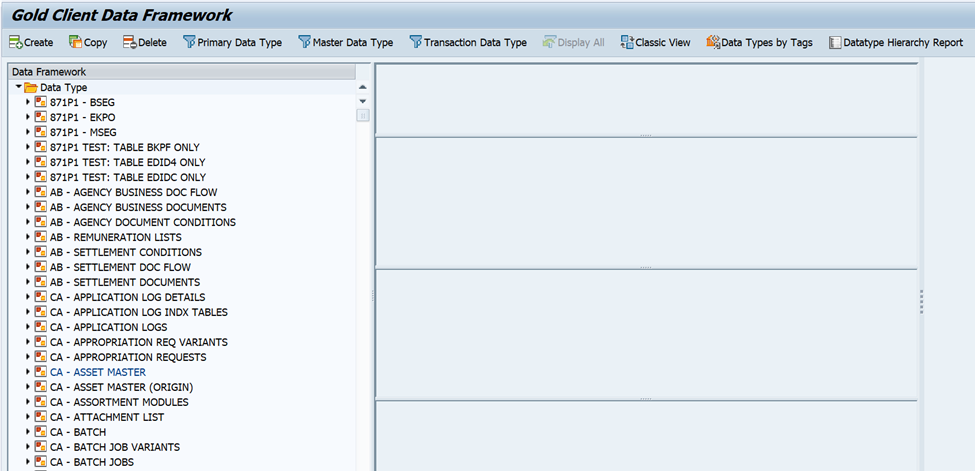Select the highlighted CA - ASSET MASTER label
Viewport: 975px width, 471px height.
click(98, 372)
